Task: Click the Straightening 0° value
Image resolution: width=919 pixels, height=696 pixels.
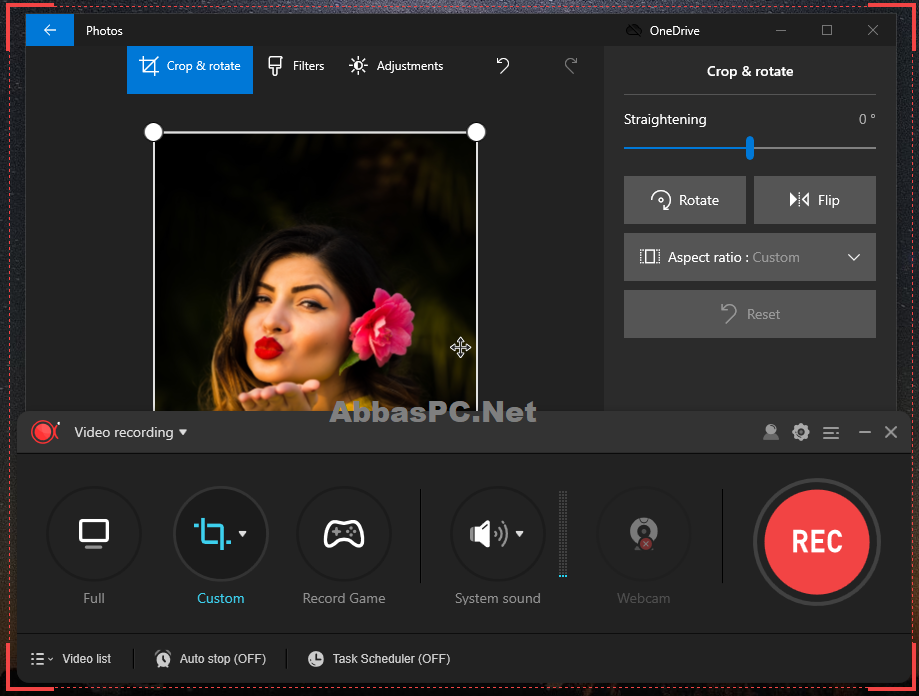Action: [867, 119]
